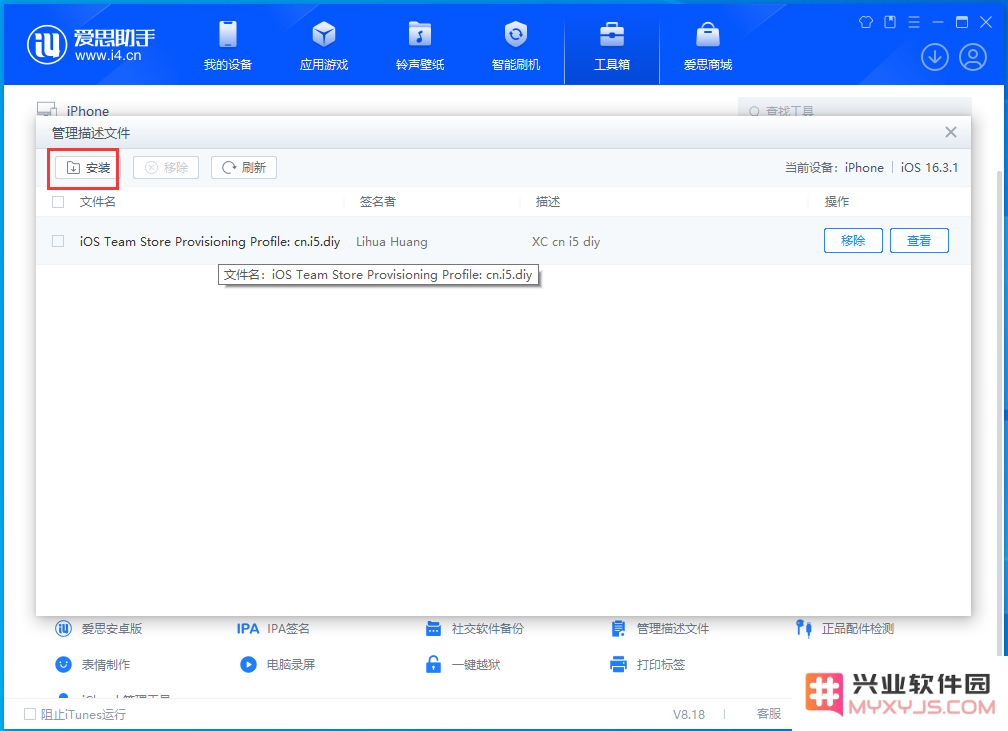Go to the 智能刷机 tab
This screenshot has width=1008, height=731.
coord(516,45)
